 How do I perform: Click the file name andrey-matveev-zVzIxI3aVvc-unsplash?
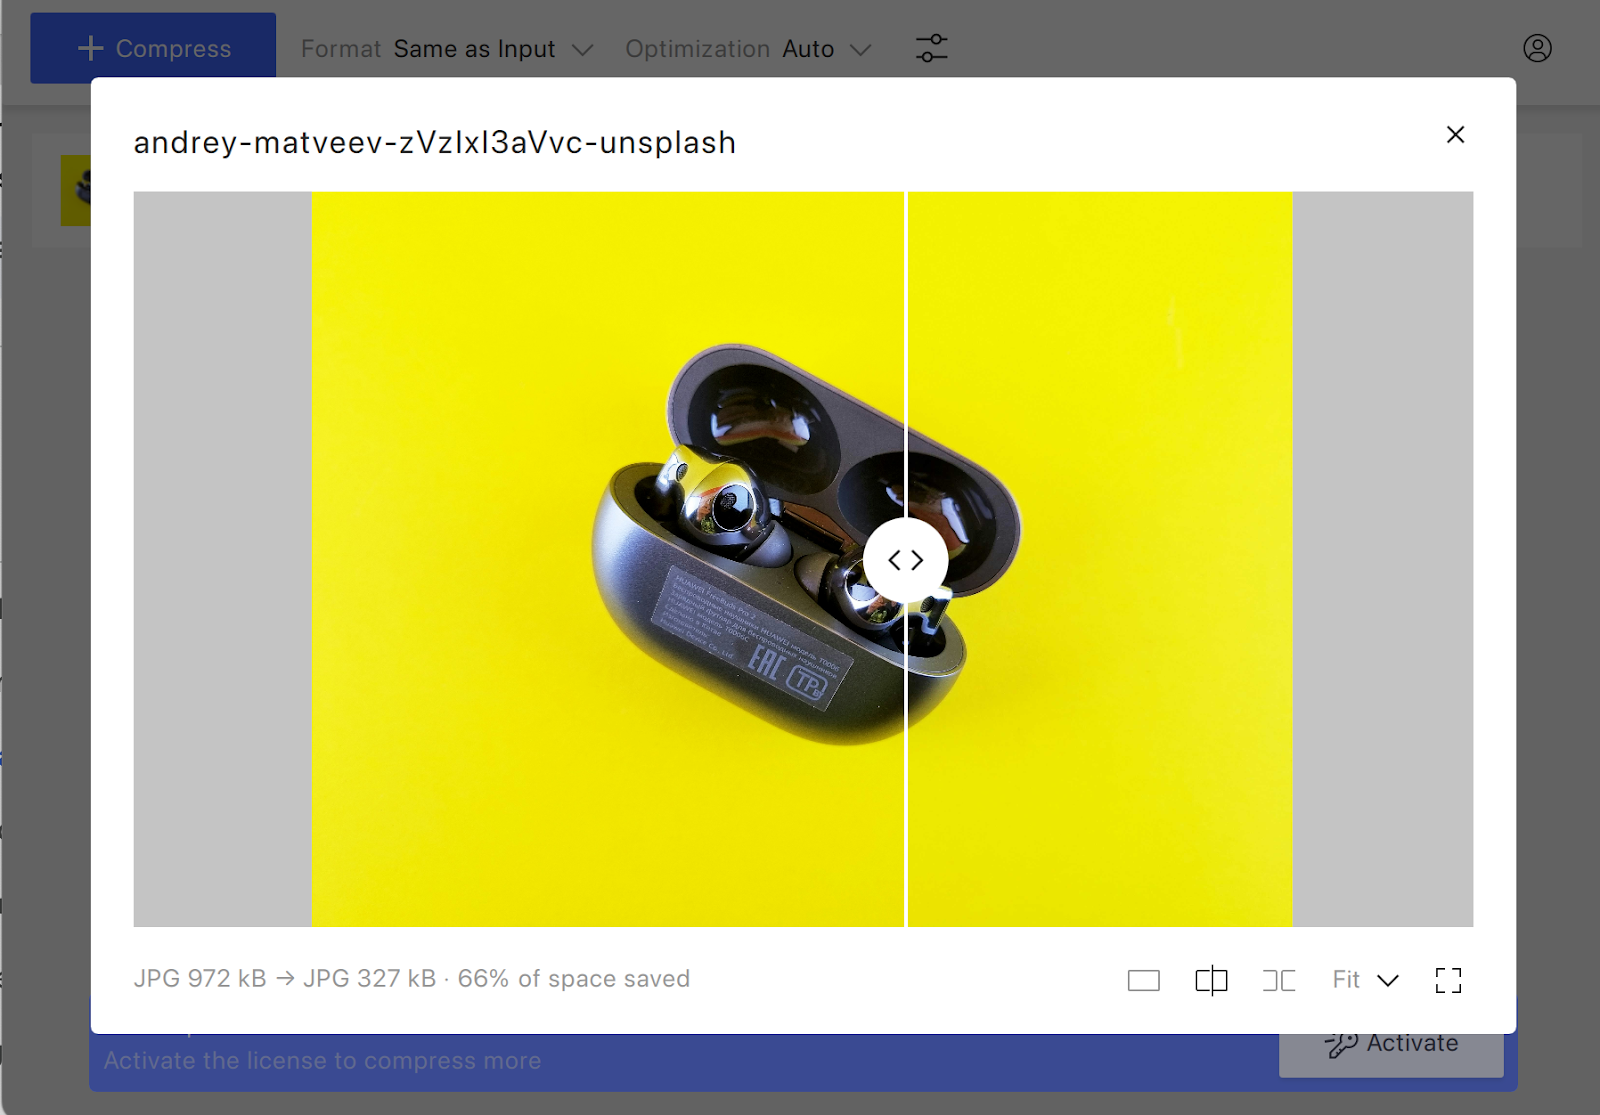point(435,142)
